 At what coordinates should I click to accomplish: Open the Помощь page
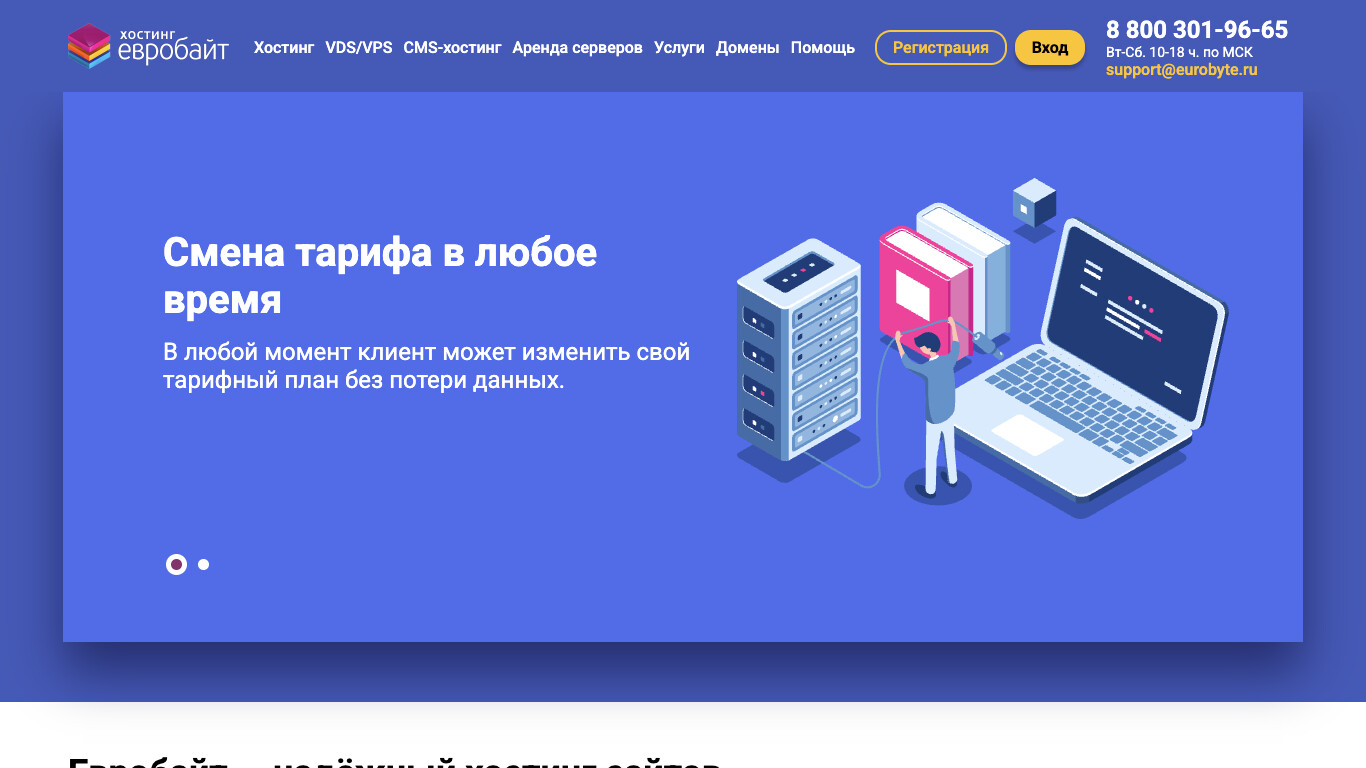pyautogui.click(x=823, y=47)
